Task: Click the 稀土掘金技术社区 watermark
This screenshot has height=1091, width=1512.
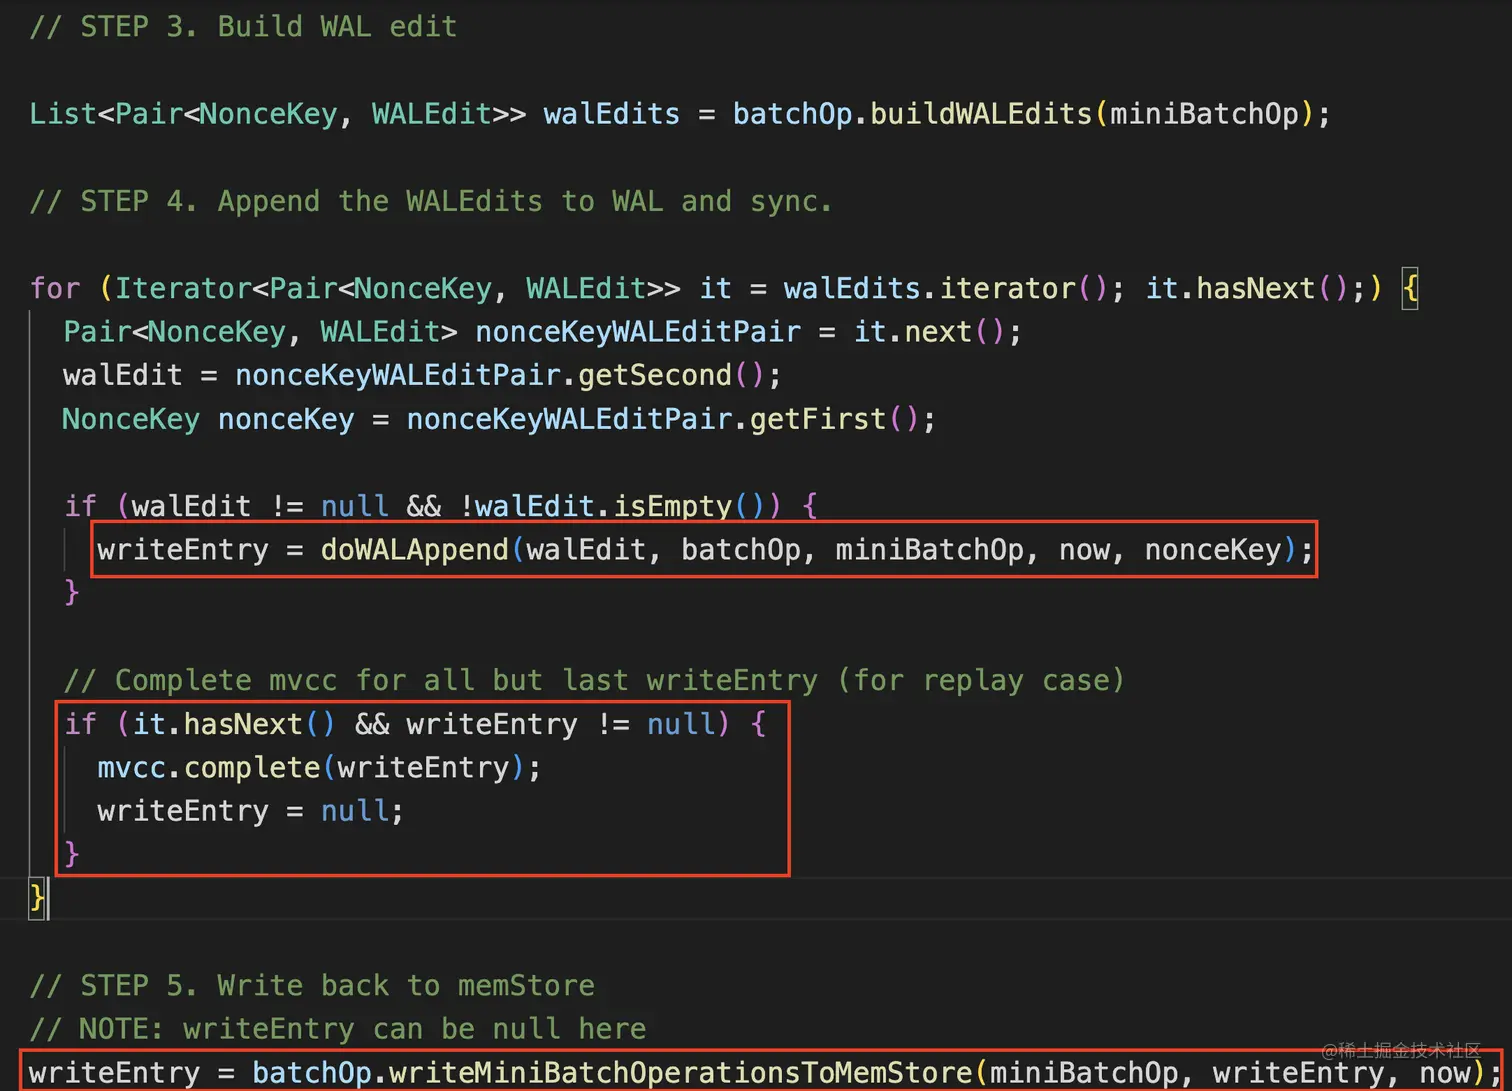Action: tap(1399, 1052)
